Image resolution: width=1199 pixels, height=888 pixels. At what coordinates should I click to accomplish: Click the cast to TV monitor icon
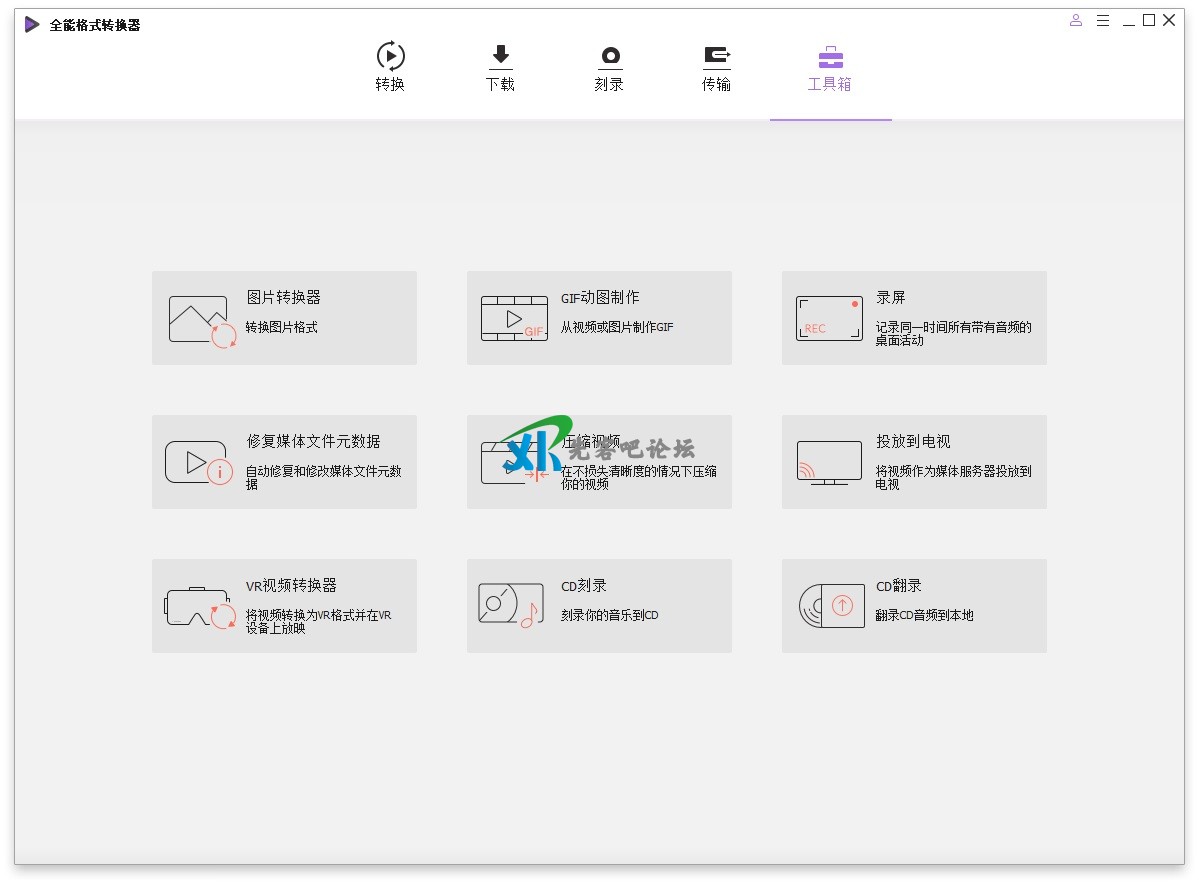click(829, 463)
